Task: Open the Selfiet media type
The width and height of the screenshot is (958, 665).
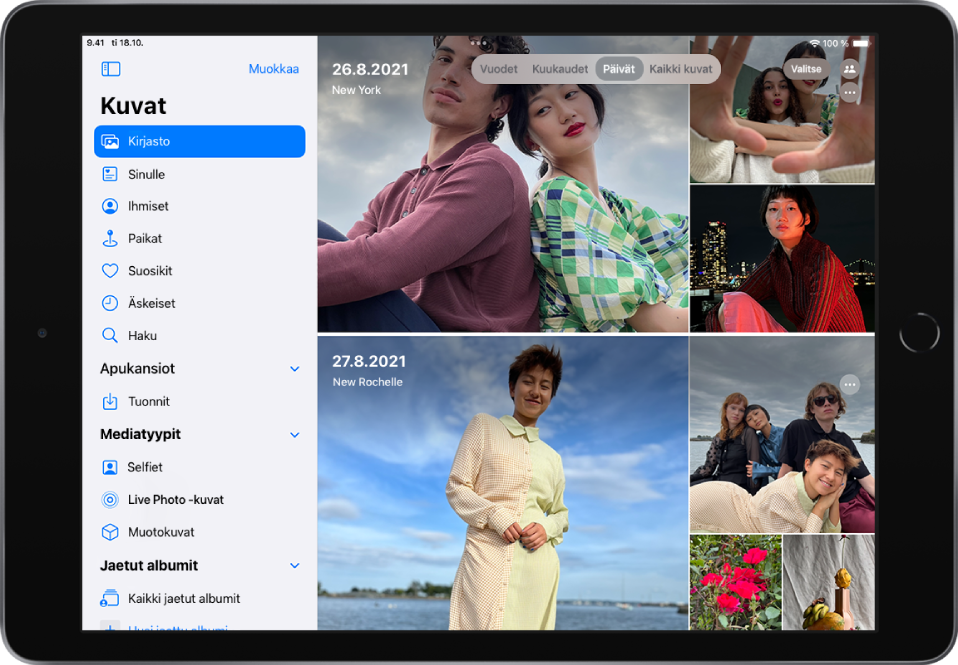Action: [x=145, y=467]
